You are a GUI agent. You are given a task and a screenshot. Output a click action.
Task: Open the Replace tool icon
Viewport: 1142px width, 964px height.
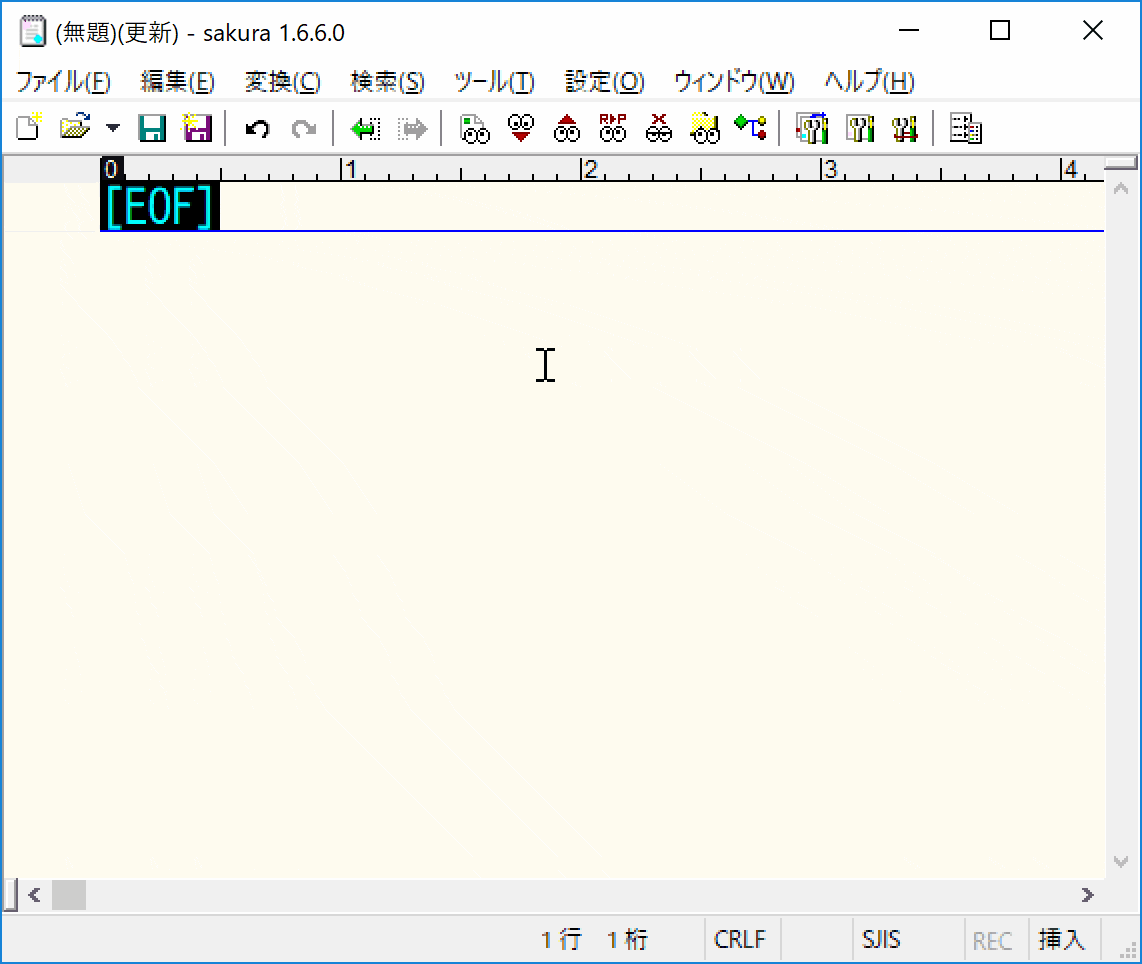click(x=612, y=127)
